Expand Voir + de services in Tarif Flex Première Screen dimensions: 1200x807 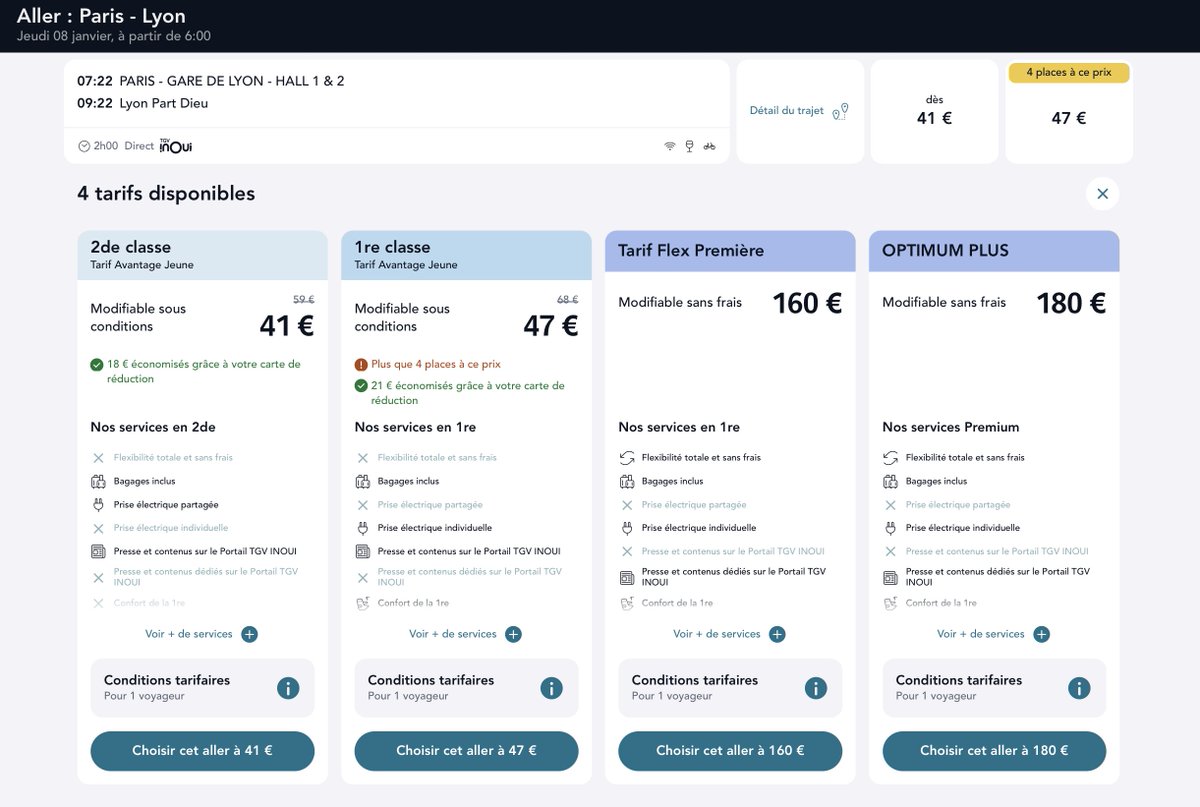730,634
